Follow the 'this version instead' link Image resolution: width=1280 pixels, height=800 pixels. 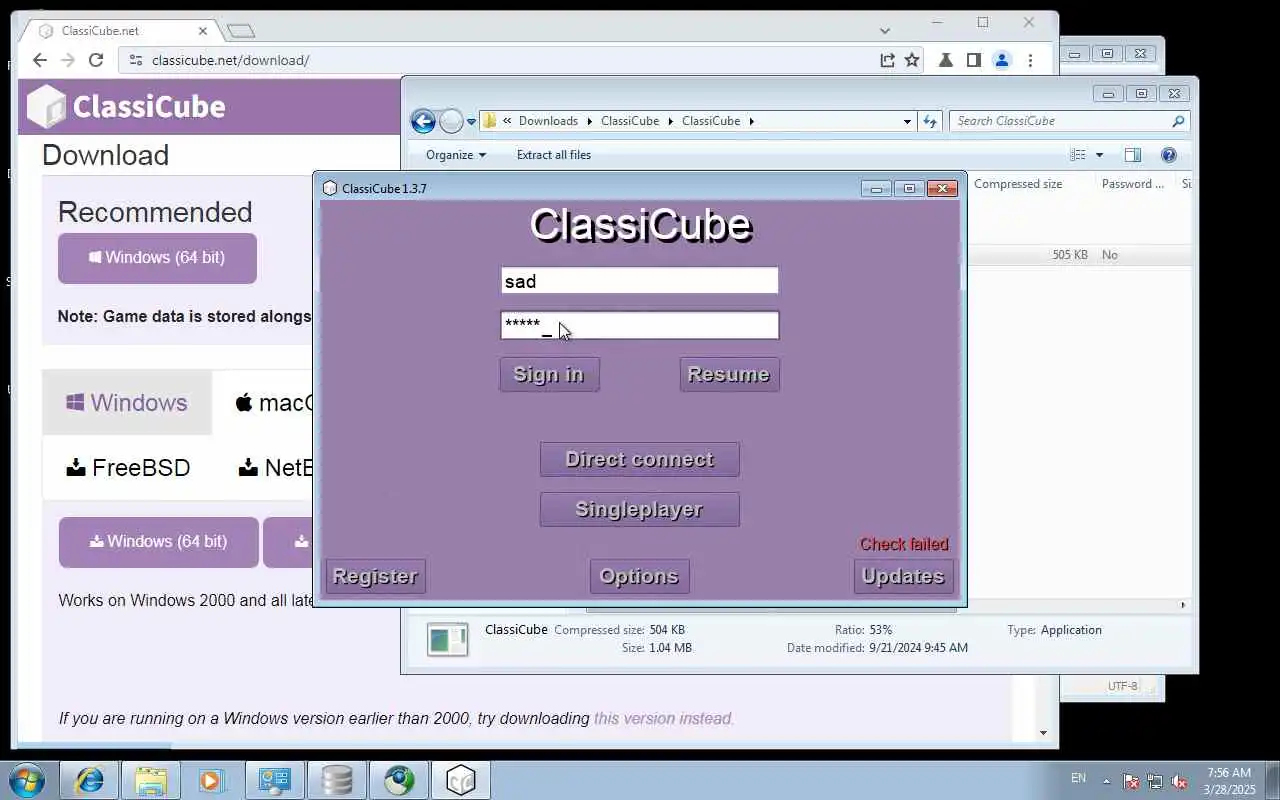[664, 718]
